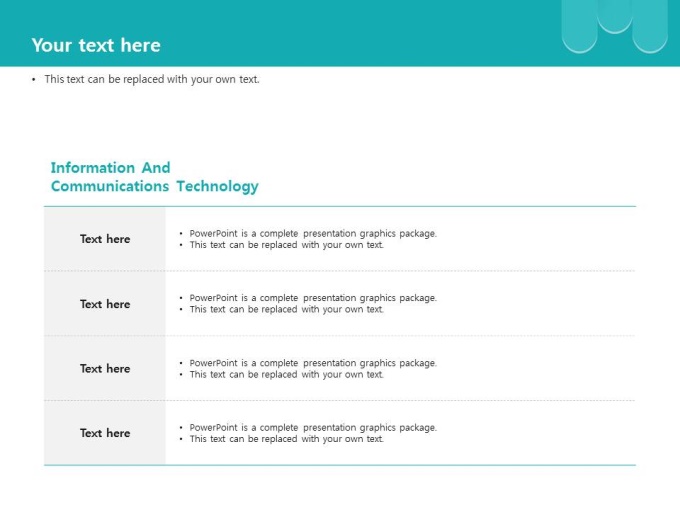Click the rightmost rounded decorative shape in the header
Screen dimensions: 680x510
tap(650, 27)
